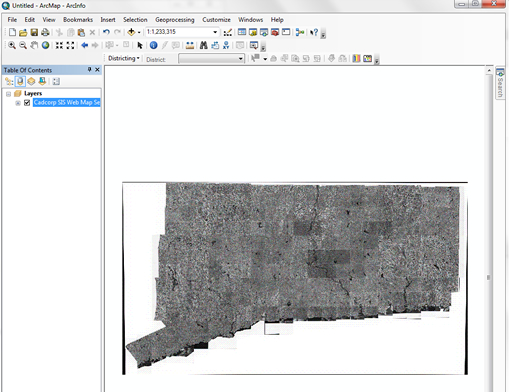The width and height of the screenshot is (509, 392).
Task: List By Visibility in Table Of Contents
Action: pyautogui.click(x=31, y=81)
